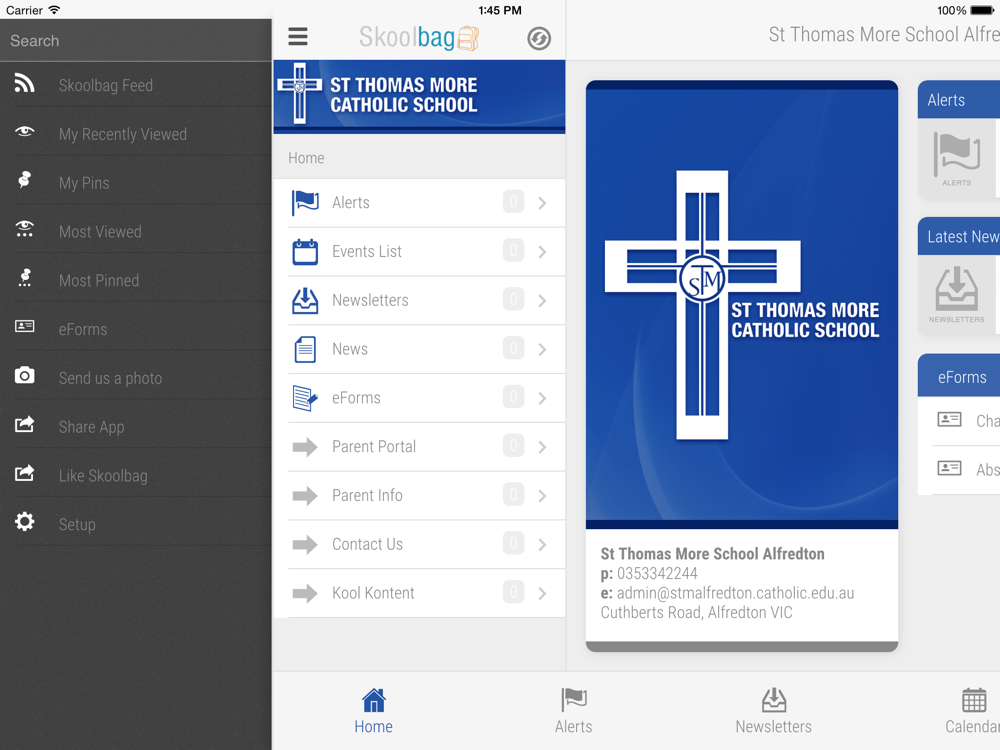The width and height of the screenshot is (1000, 750).
Task: Tap Parent Portal arrow icon
Action: pyautogui.click(x=305, y=446)
